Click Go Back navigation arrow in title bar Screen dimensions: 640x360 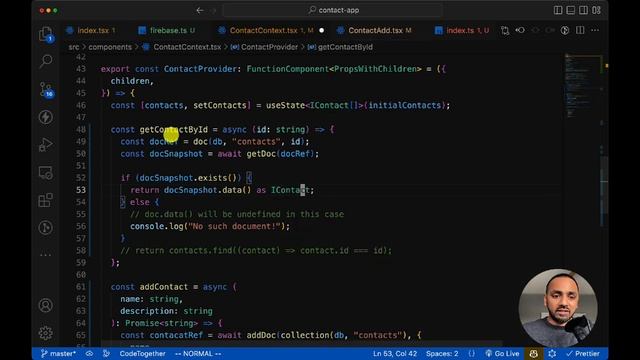[x=200, y=10]
